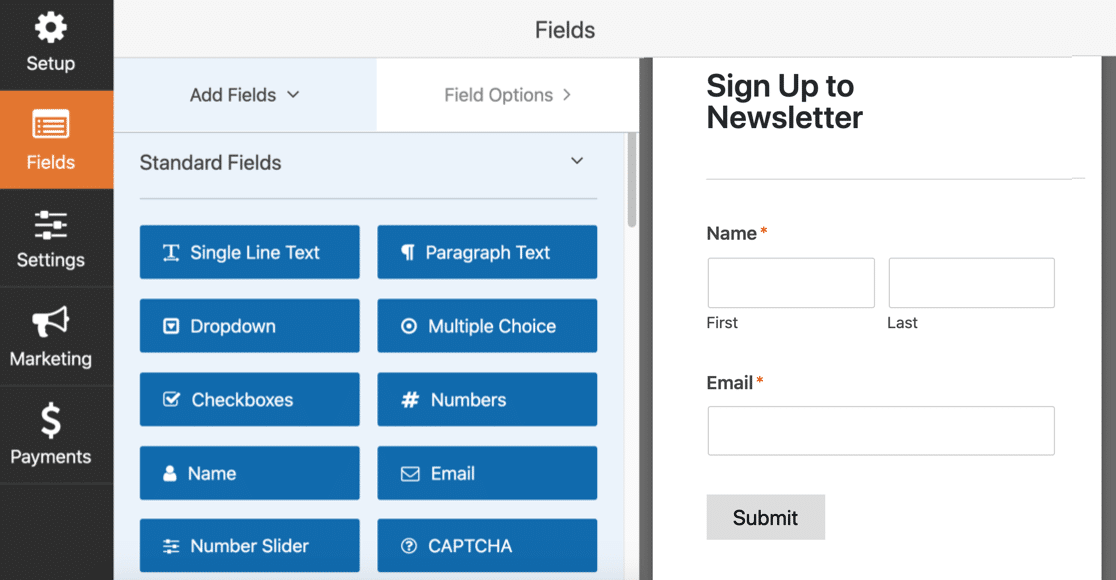Screen dimensions: 1116x580
Task: Open the Field Options tab
Action: pos(508,95)
